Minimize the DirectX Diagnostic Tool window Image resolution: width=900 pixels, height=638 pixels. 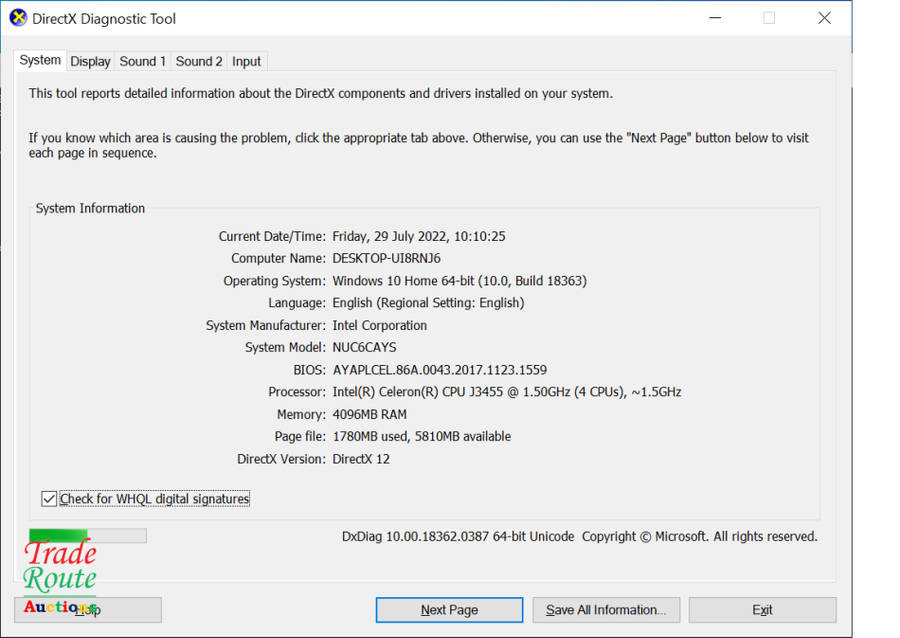click(x=714, y=18)
